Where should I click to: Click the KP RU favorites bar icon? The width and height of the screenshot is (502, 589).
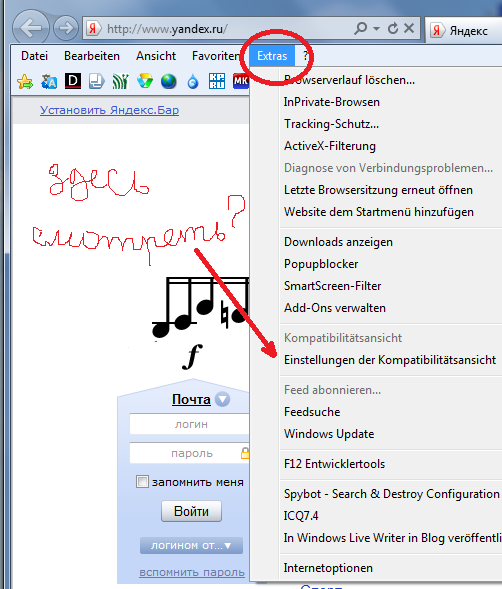click(x=217, y=81)
